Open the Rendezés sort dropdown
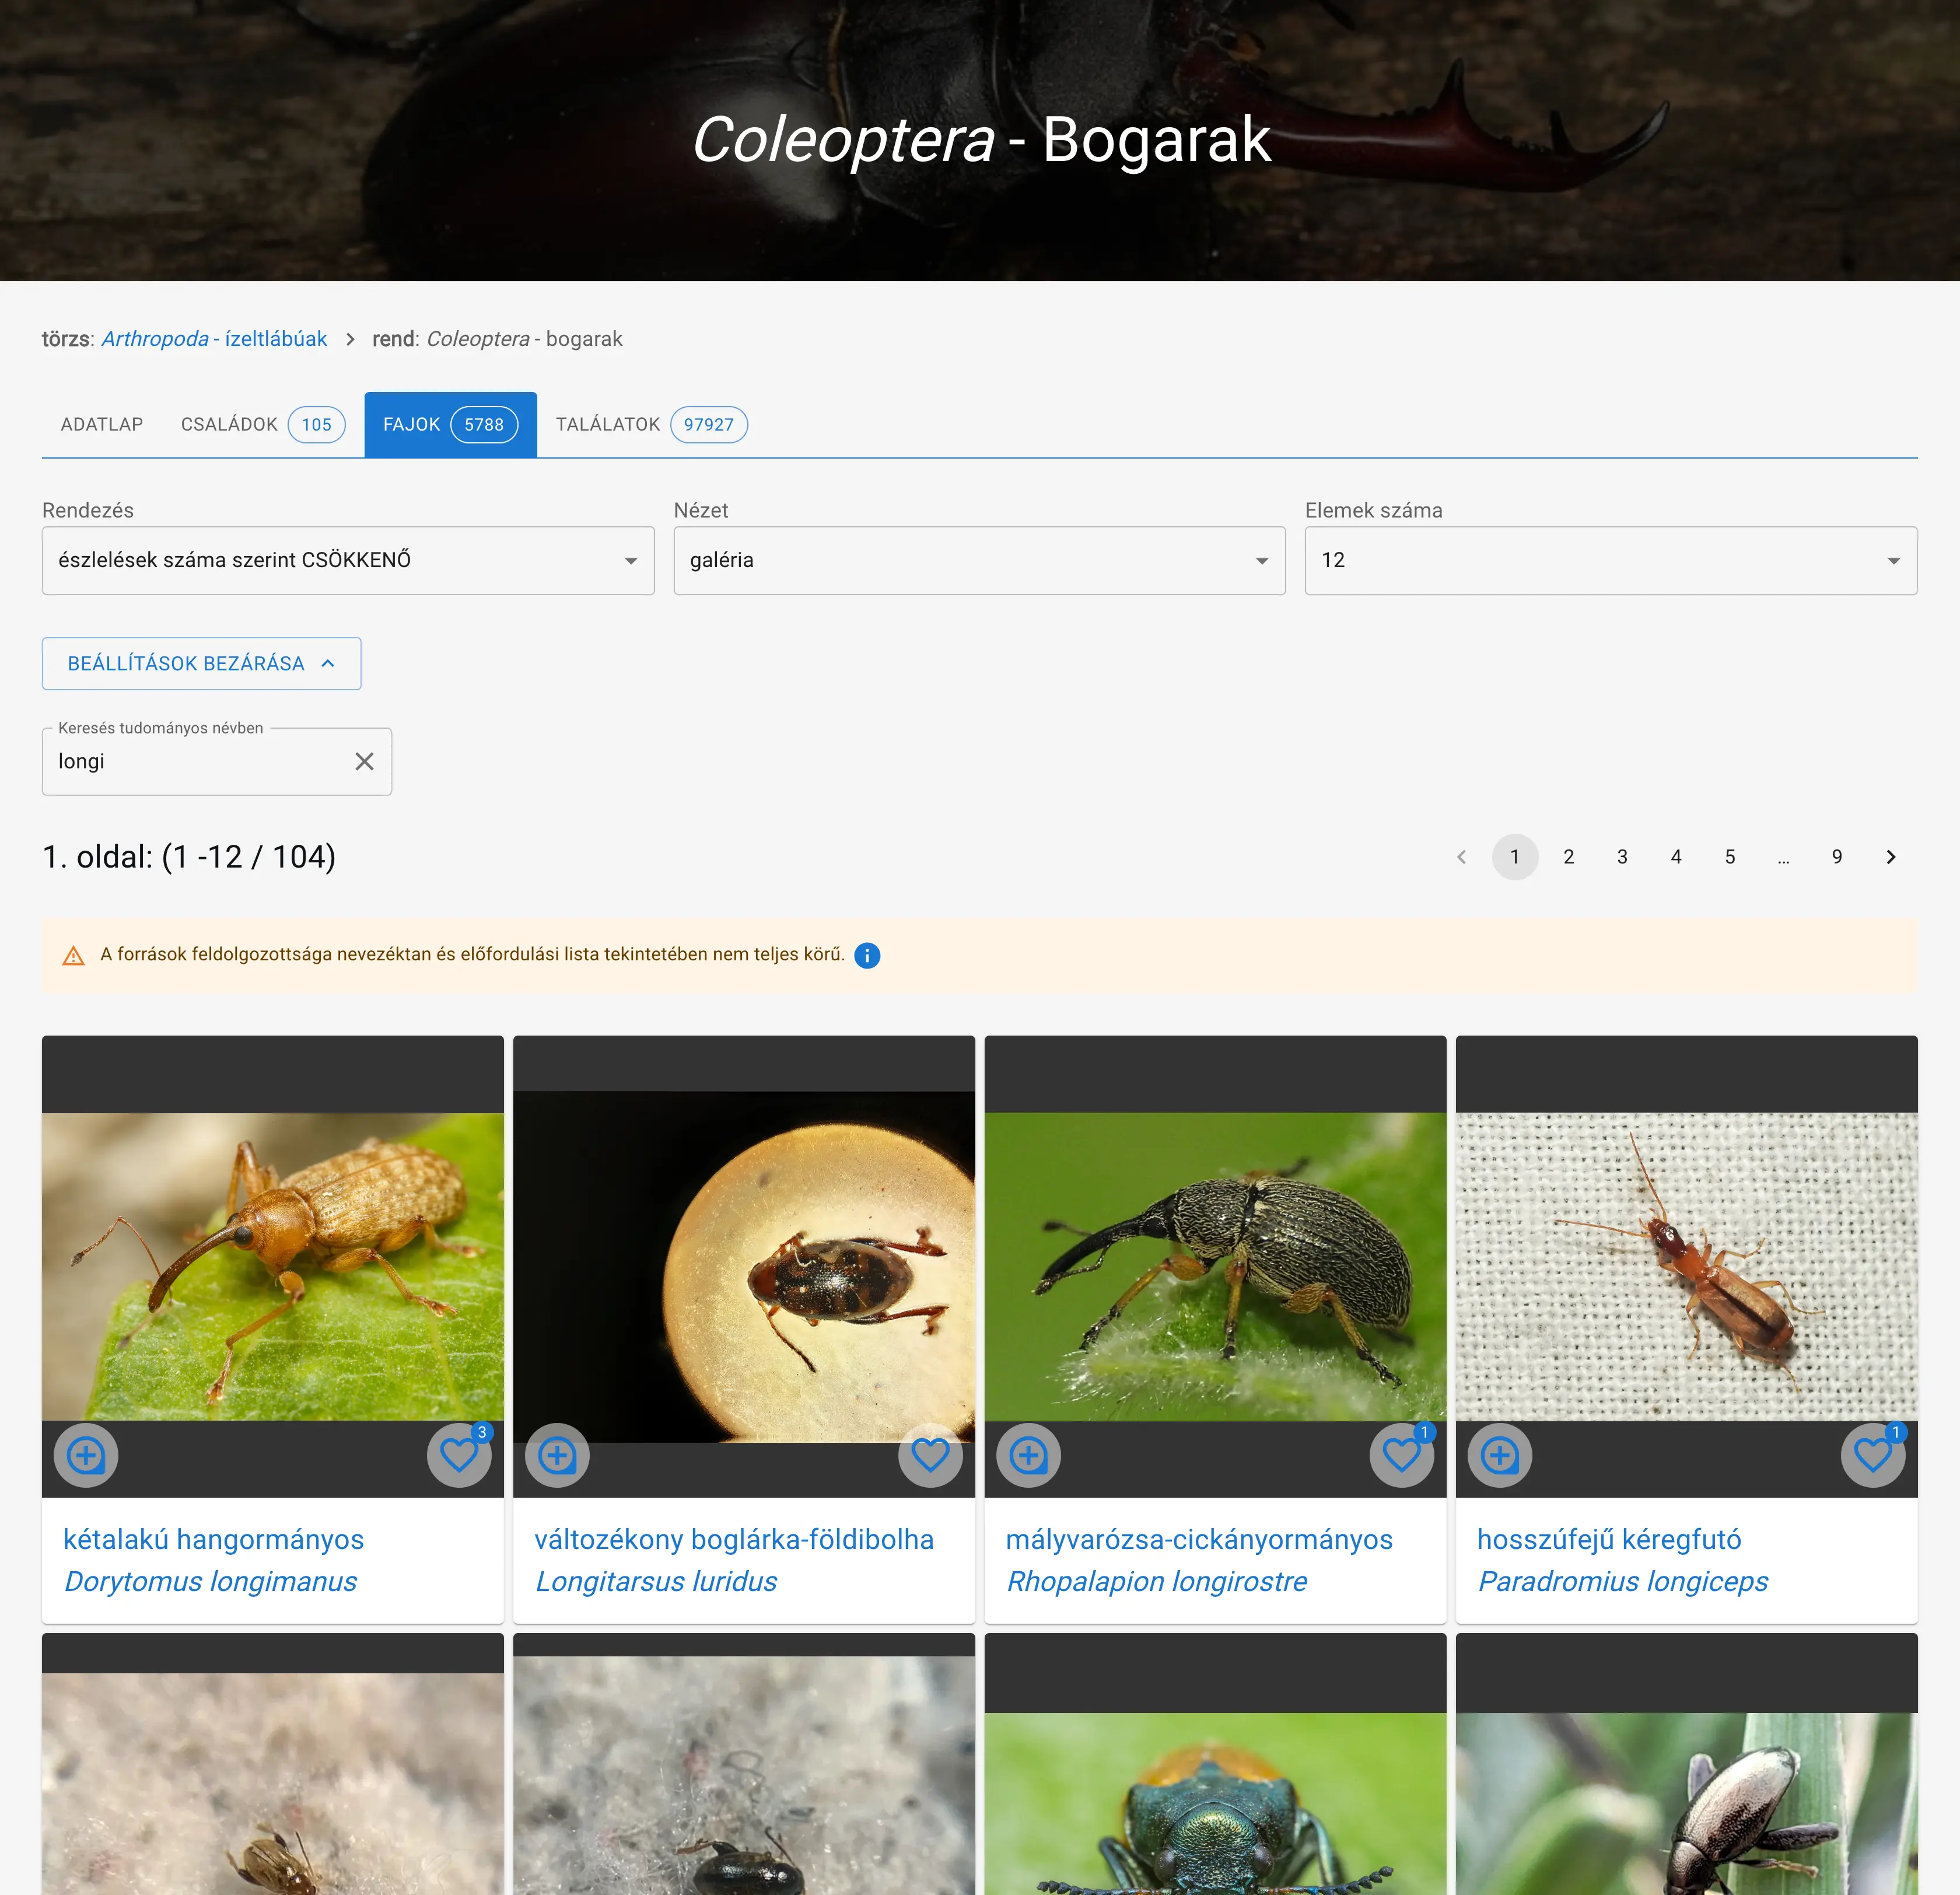This screenshot has height=1895, width=1960. click(x=348, y=561)
